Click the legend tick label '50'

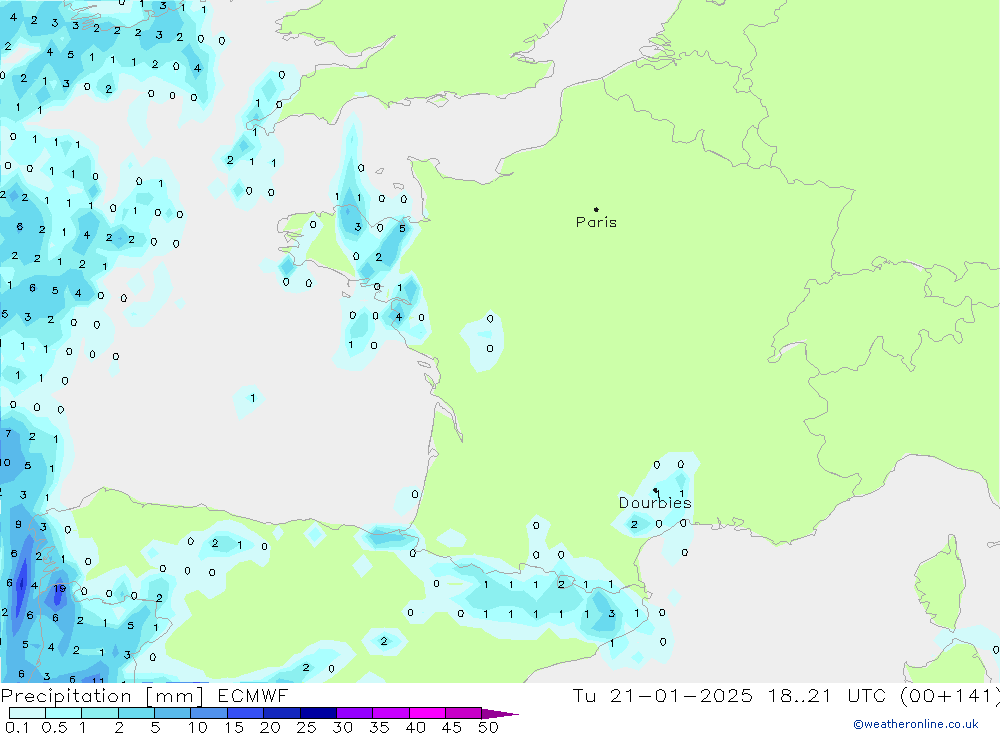pyautogui.click(x=487, y=727)
